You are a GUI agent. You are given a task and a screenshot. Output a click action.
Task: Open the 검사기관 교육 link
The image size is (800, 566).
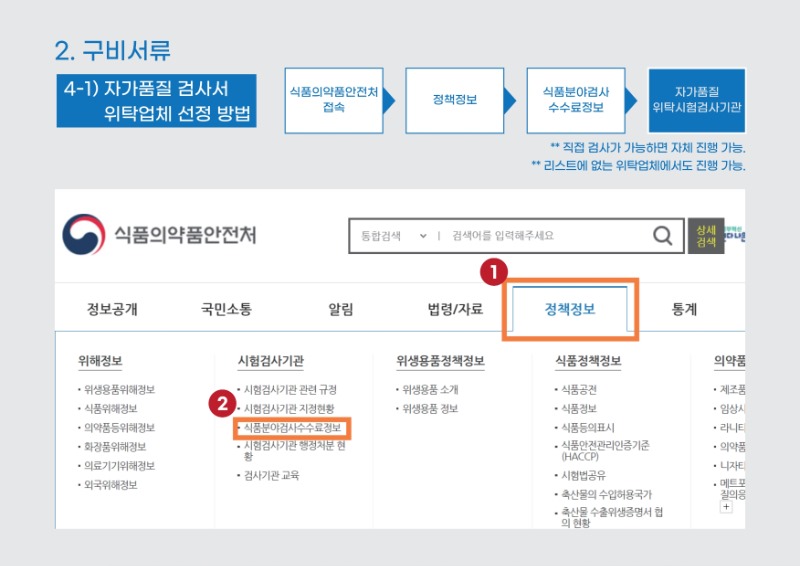tap(271, 475)
